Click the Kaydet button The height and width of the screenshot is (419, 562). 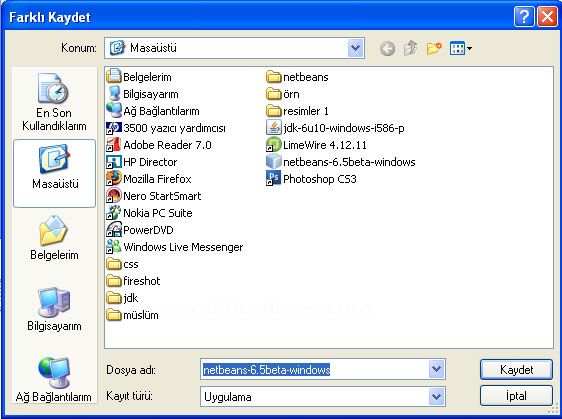(x=516, y=370)
